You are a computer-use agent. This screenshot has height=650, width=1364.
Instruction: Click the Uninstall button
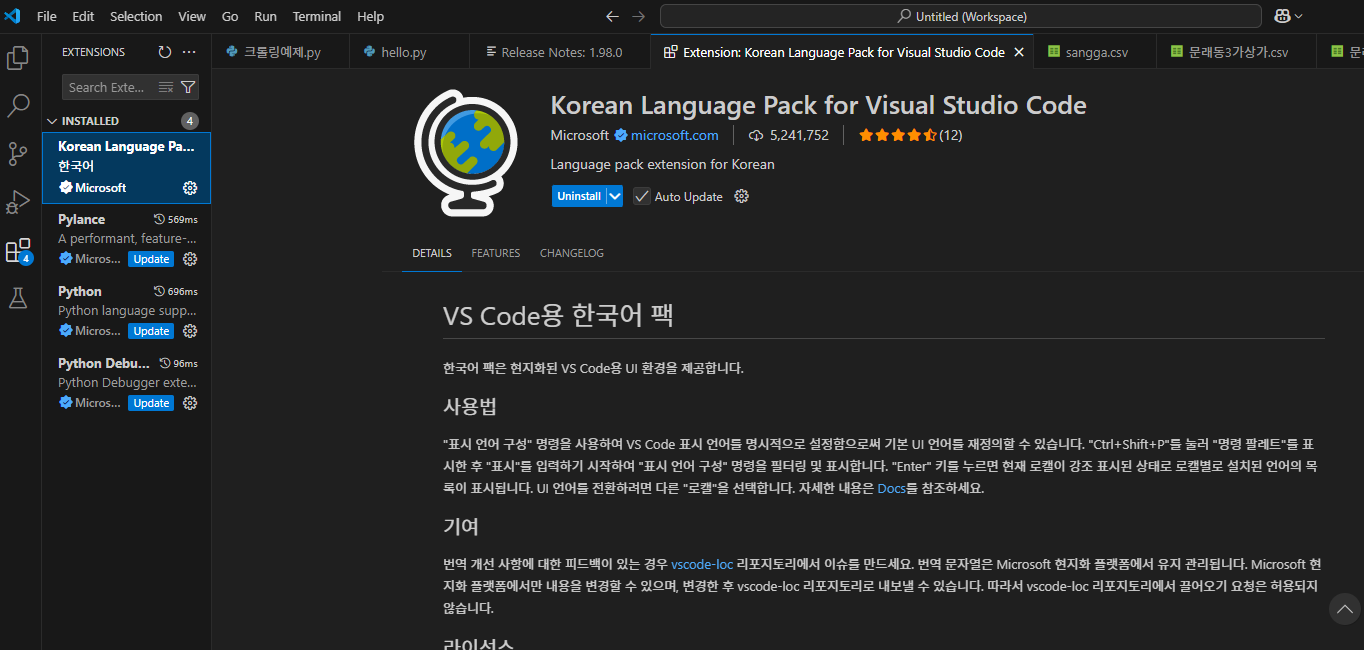[x=579, y=196]
